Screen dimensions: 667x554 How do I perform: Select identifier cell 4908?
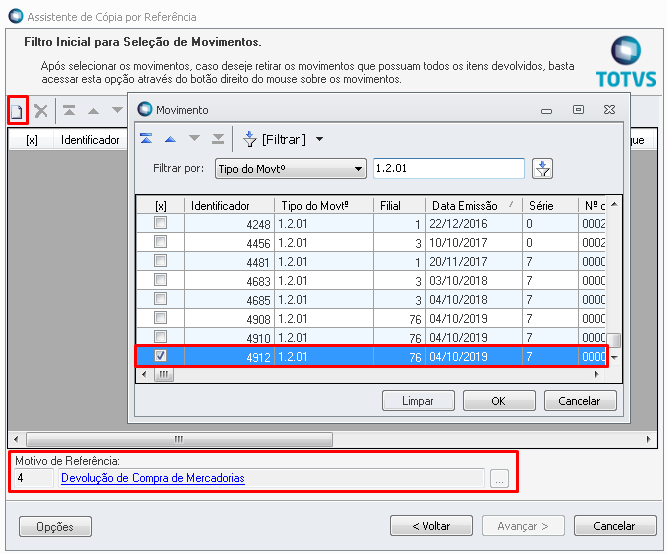[229, 319]
